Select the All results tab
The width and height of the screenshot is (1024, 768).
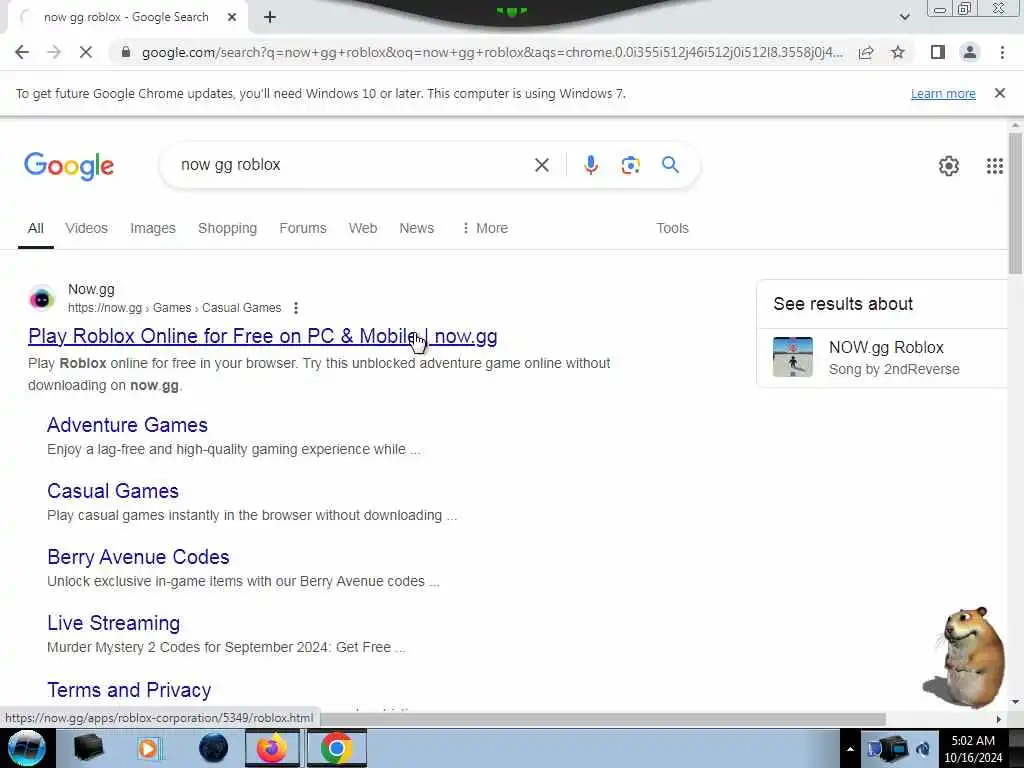36,228
